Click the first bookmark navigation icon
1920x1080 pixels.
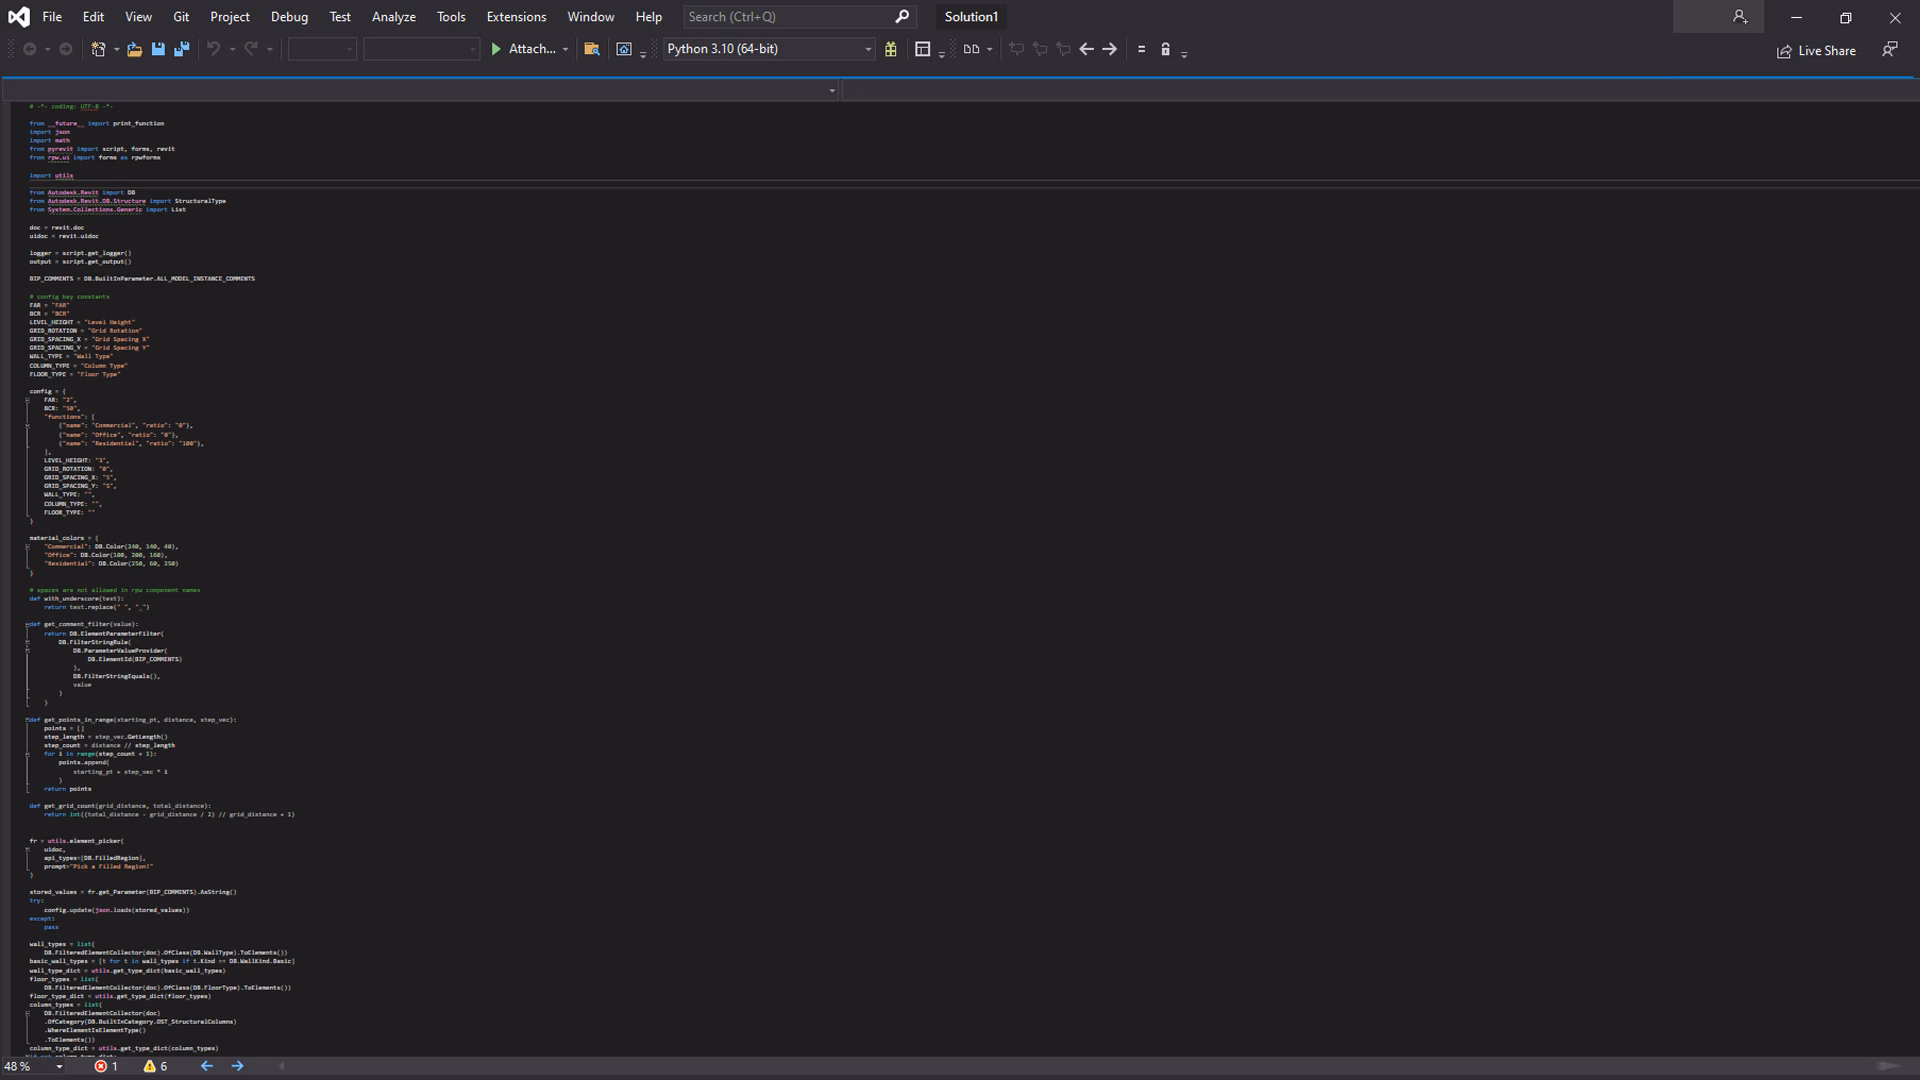pyautogui.click(x=1016, y=49)
